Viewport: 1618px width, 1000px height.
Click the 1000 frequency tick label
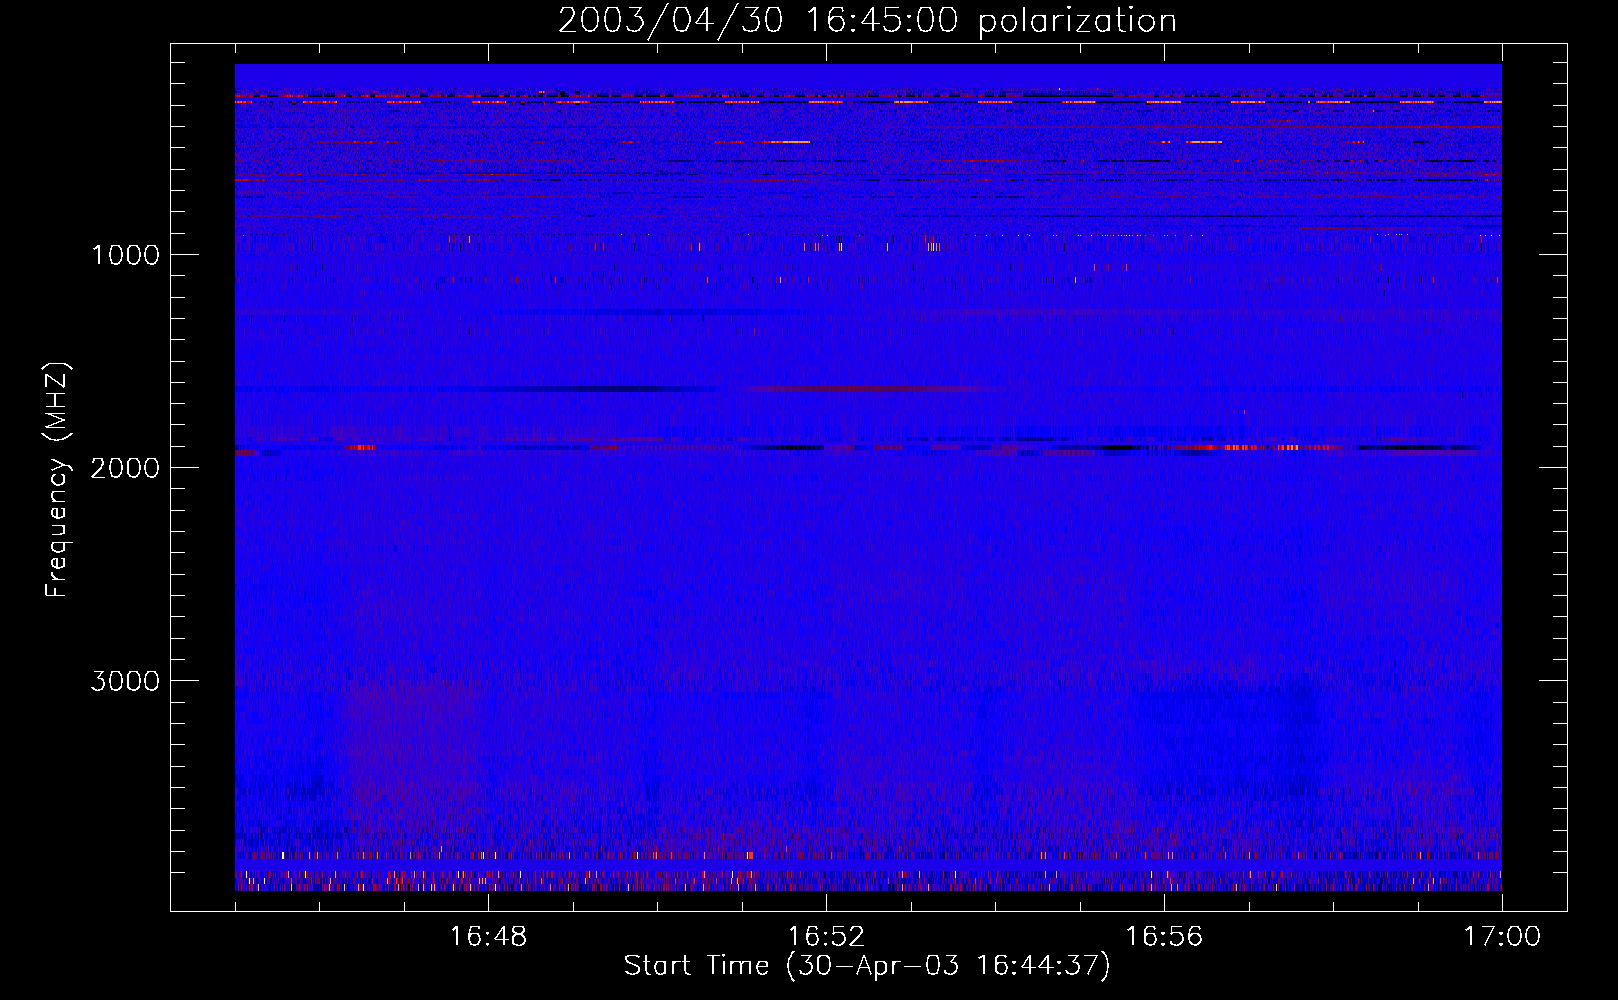[125, 255]
